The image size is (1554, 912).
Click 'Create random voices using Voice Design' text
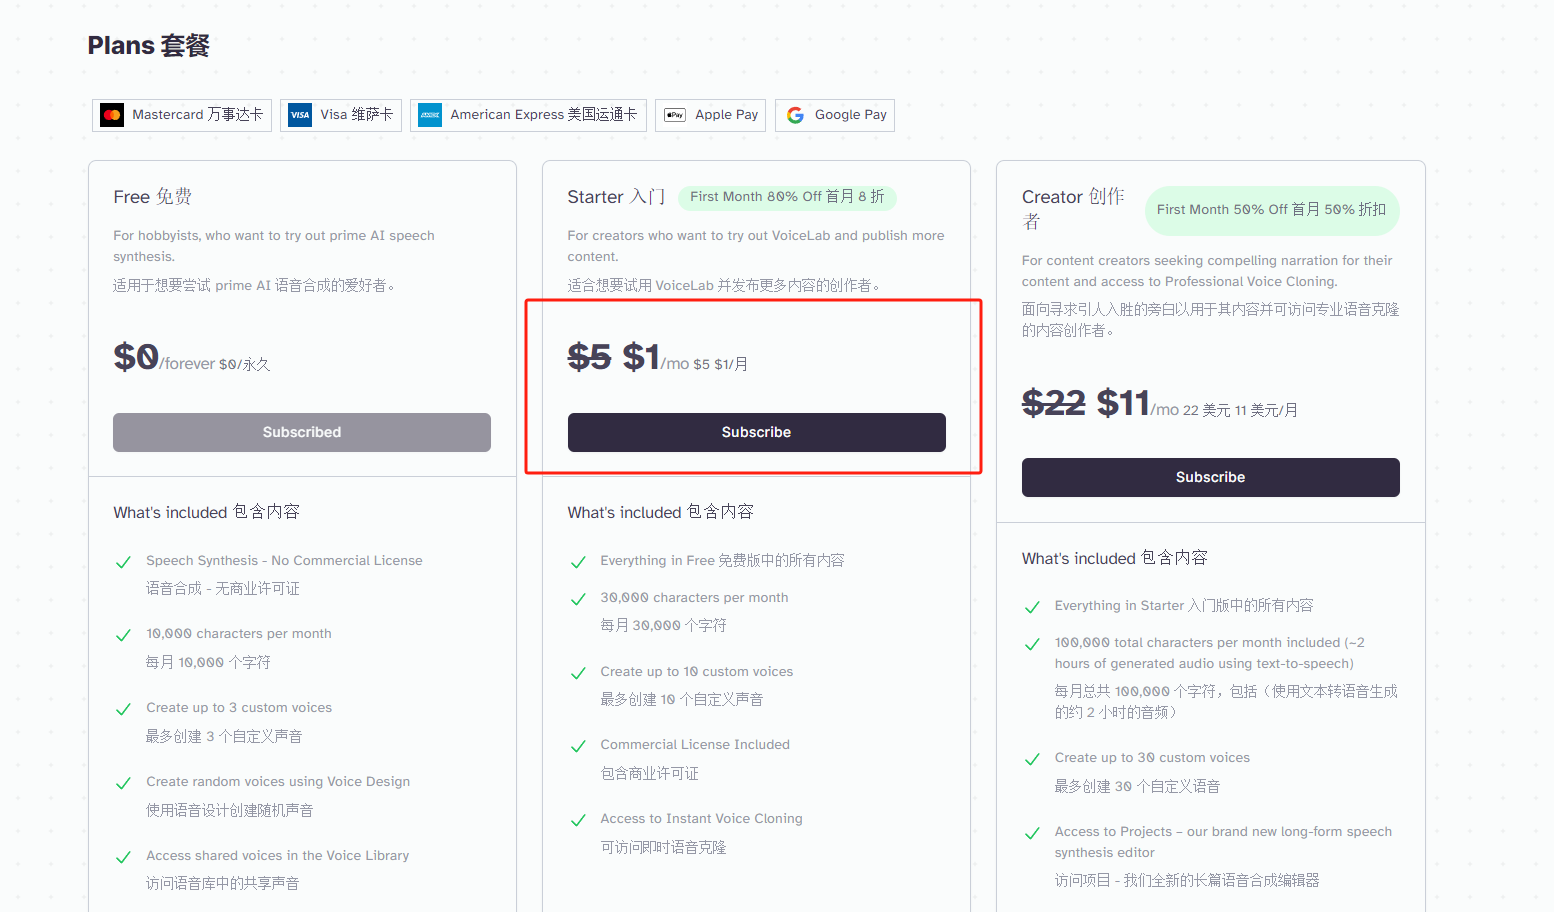[x=278, y=782]
